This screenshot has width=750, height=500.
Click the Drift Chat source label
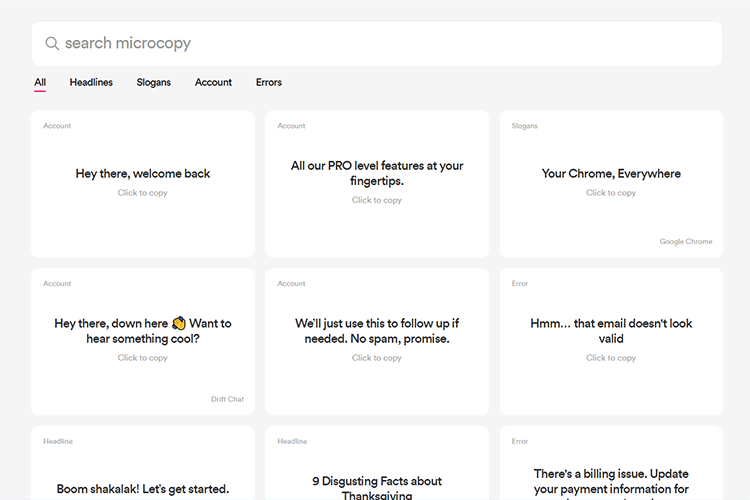(x=227, y=399)
